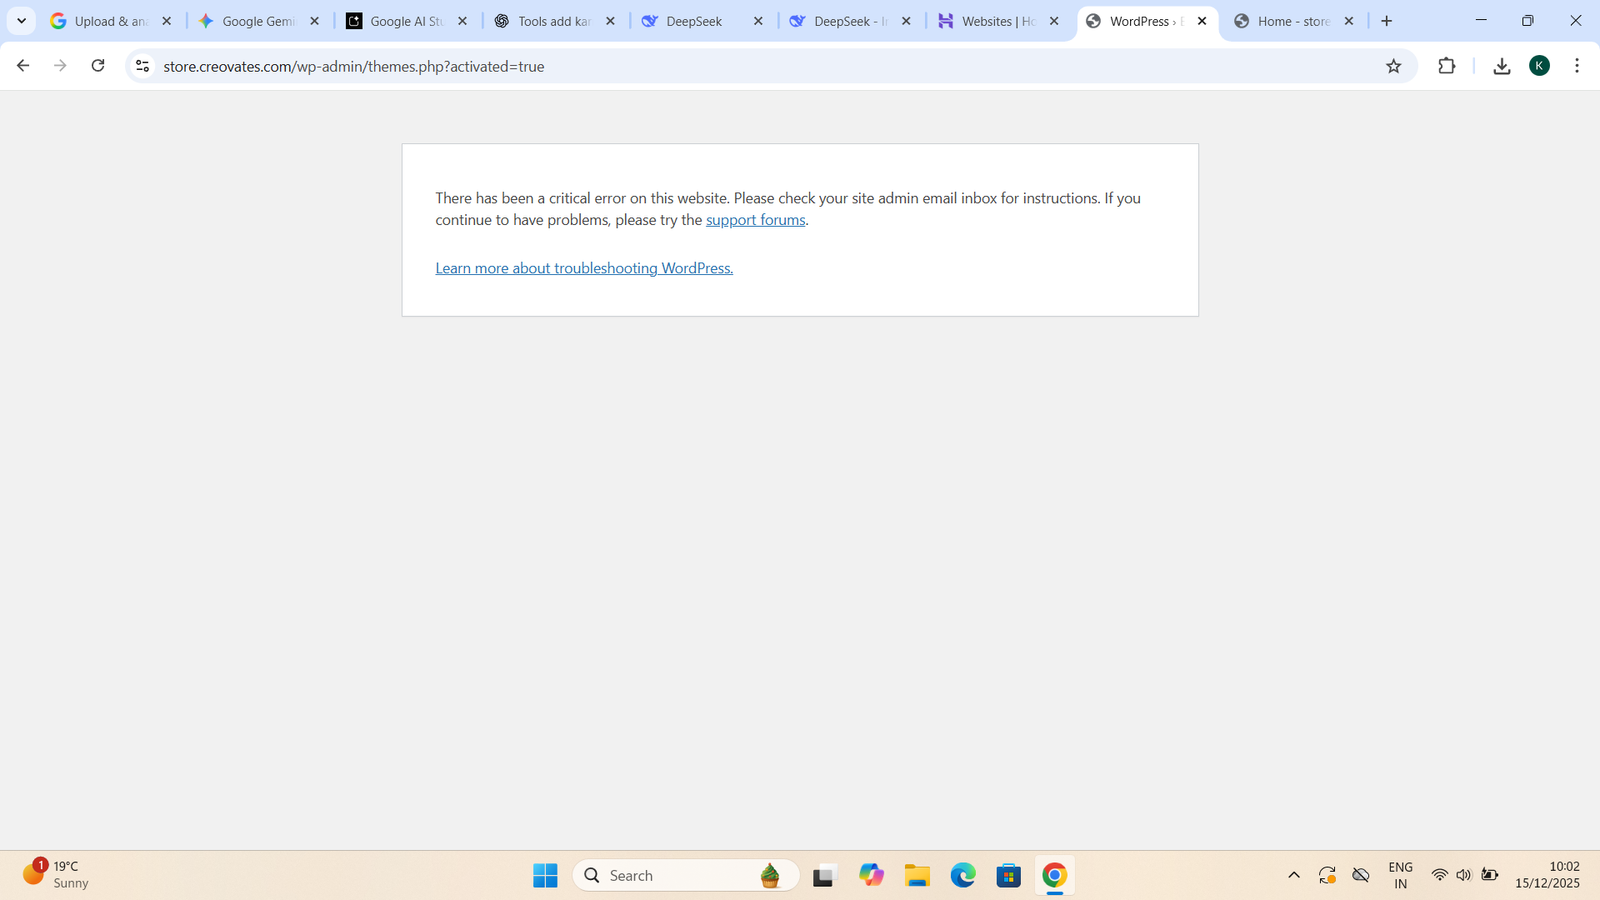This screenshot has width=1600, height=900.
Task: Open the profile avatar K
Action: (x=1539, y=66)
